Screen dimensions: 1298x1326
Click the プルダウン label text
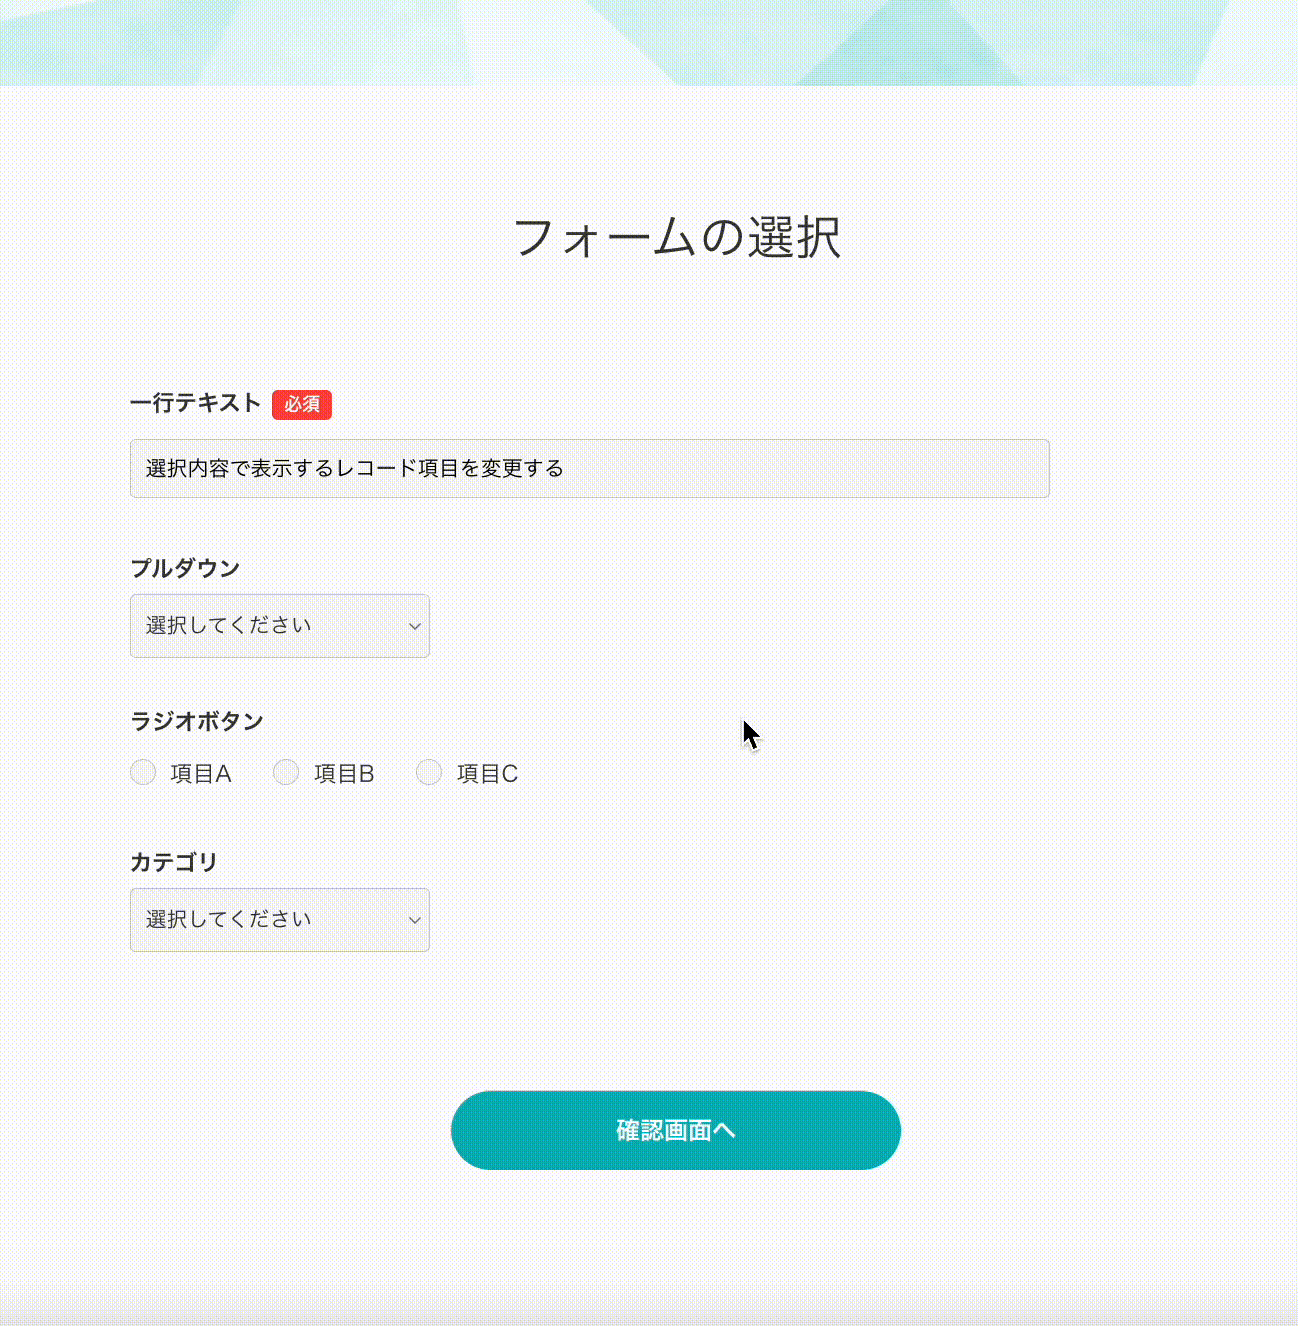(x=185, y=568)
